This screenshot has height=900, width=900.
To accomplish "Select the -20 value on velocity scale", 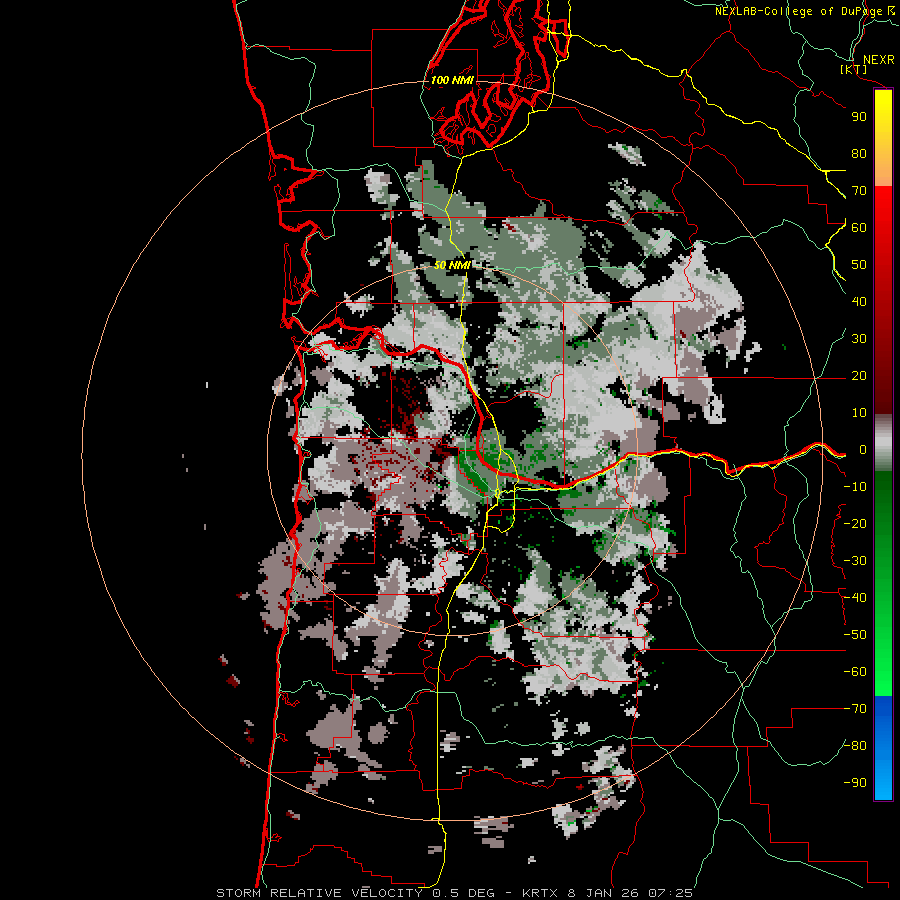I will tap(855, 524).
